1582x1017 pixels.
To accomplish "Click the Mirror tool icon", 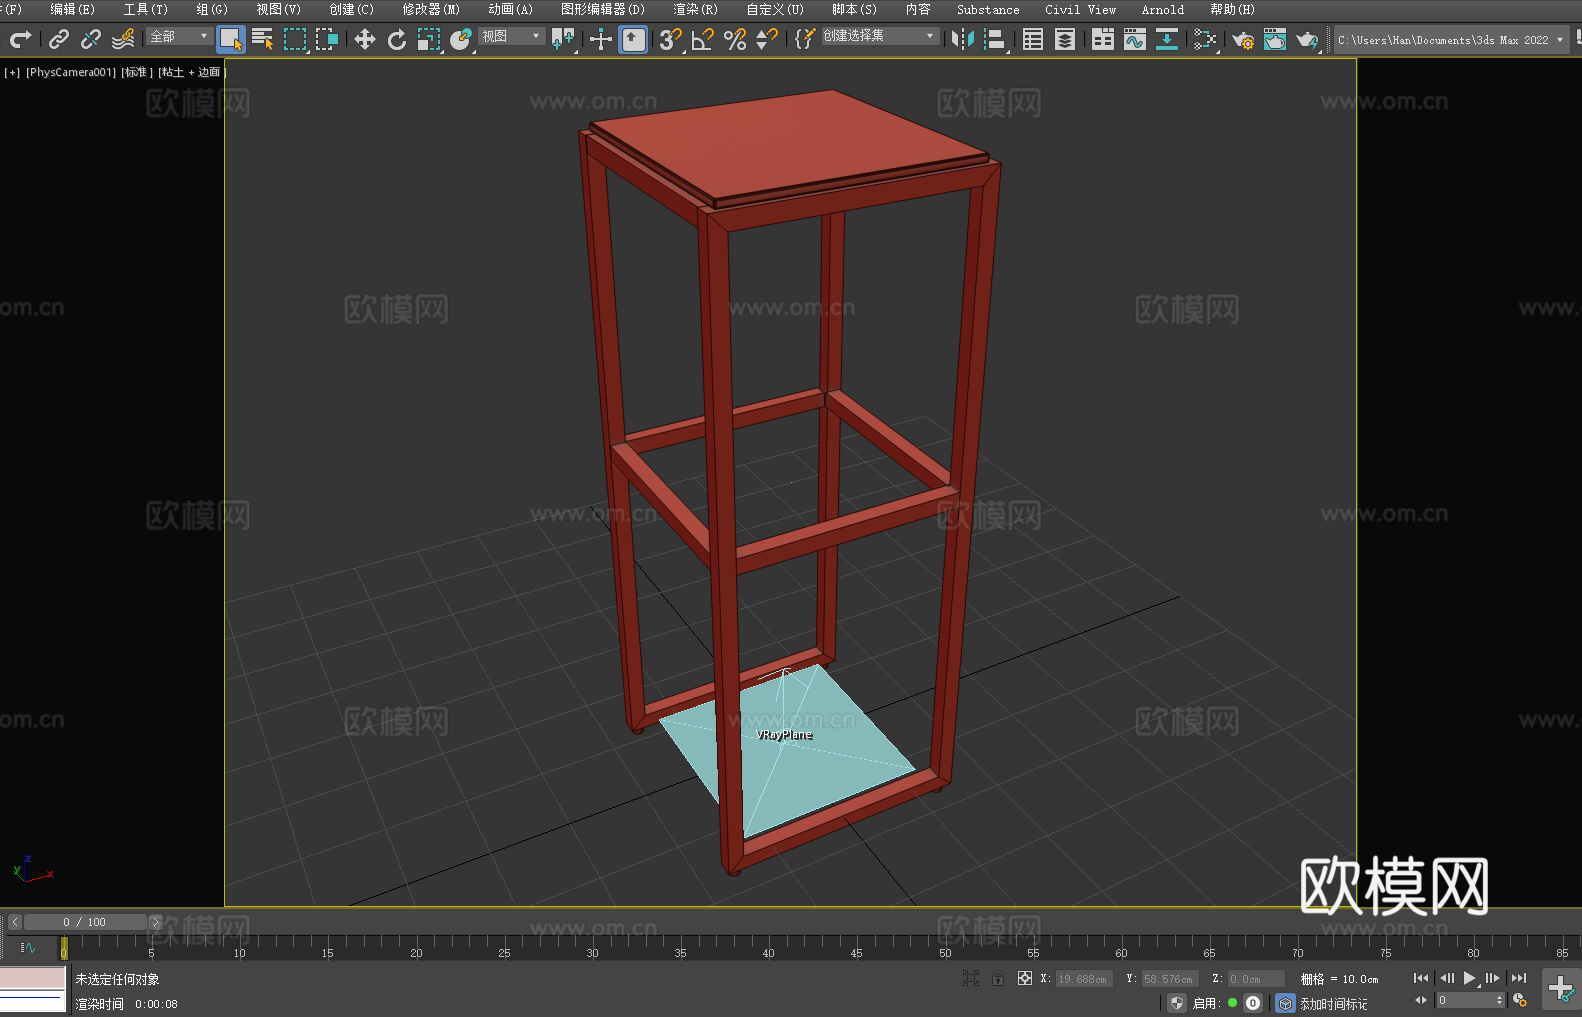I will [x=962, y=39].
